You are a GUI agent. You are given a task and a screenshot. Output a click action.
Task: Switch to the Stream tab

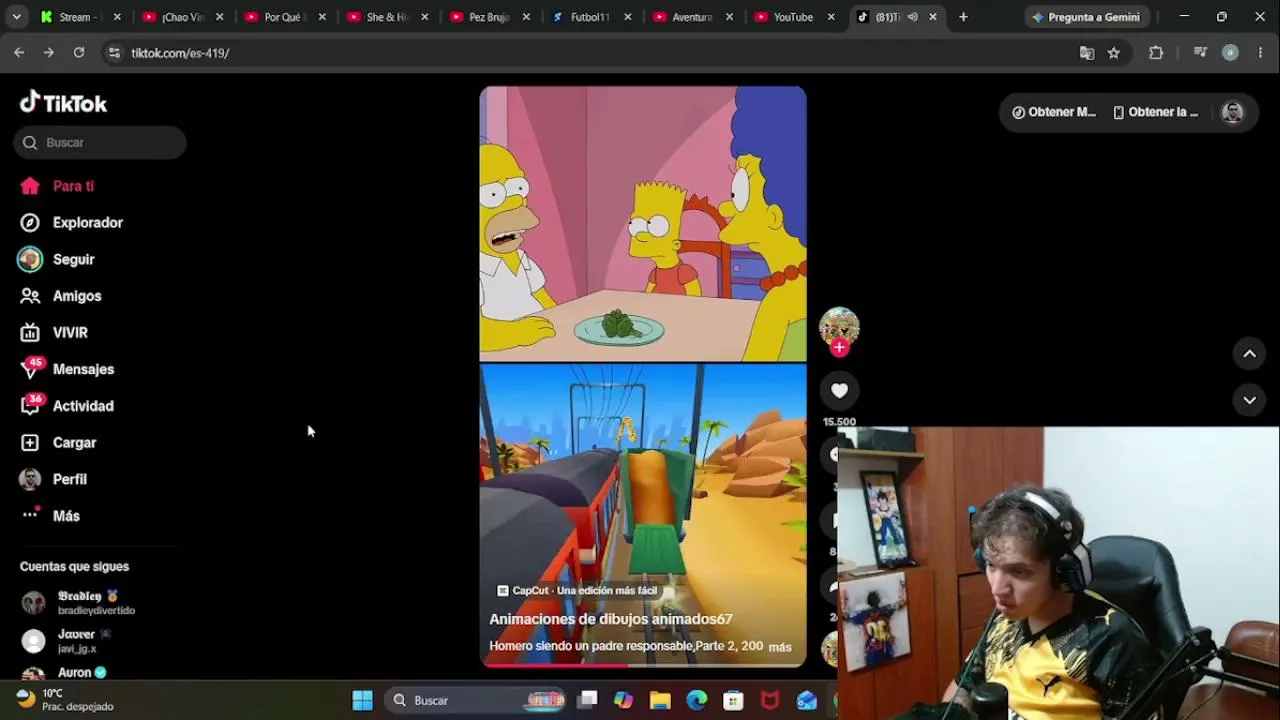79,17
